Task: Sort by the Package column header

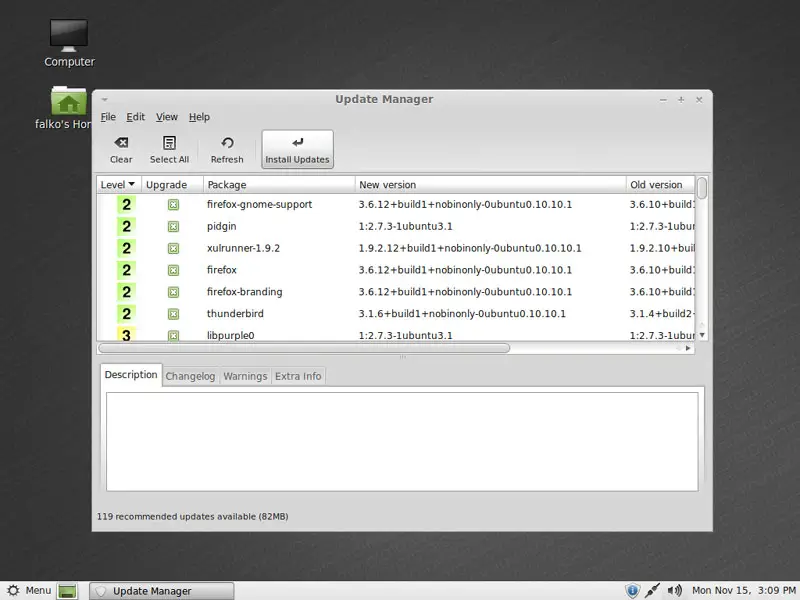Action: pyautogui.click(x=279, y=185)
